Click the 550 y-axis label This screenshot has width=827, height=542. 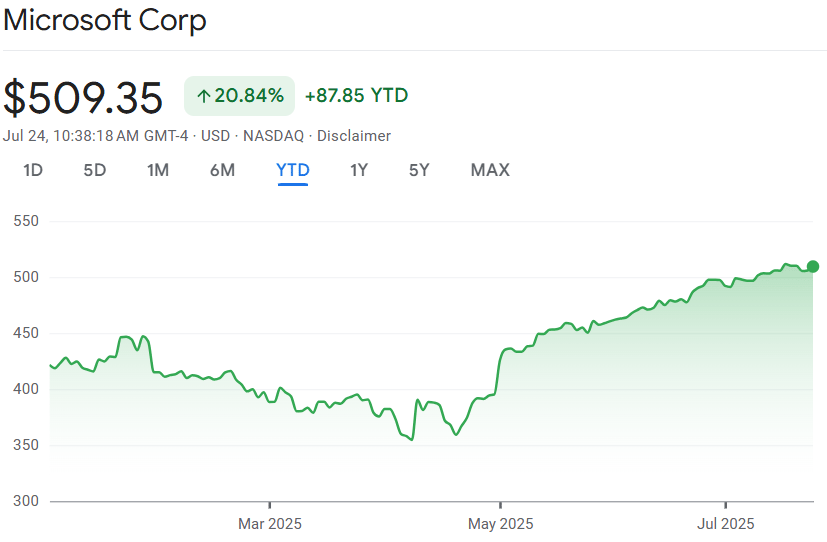coord(26,221)
